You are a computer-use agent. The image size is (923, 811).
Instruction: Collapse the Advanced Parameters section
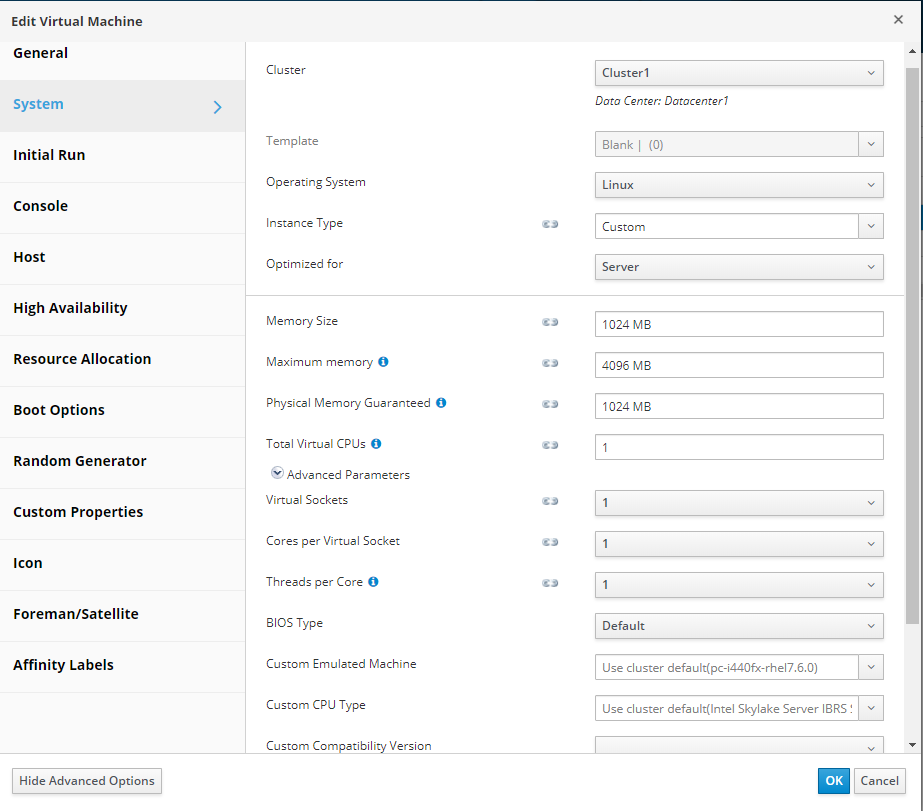click(x=277, y=474)
